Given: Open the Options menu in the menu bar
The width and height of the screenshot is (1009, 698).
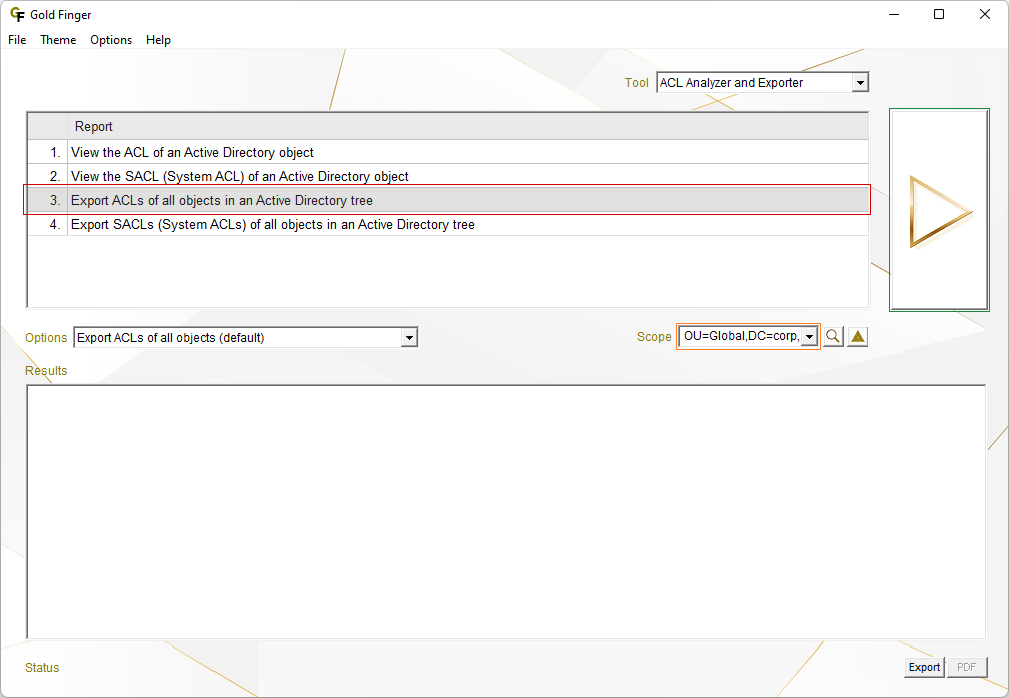Looking at the screenshot, I should coord(111,40).
